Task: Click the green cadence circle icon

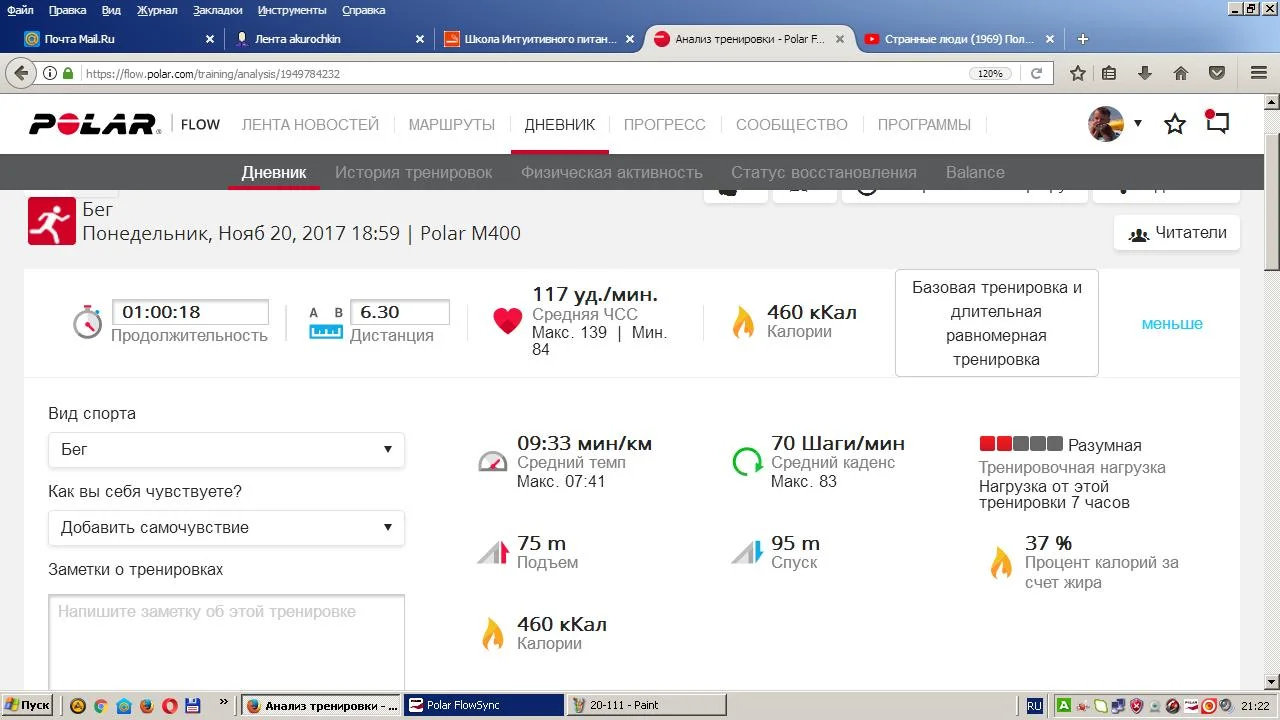Action: tap(747, 461)
